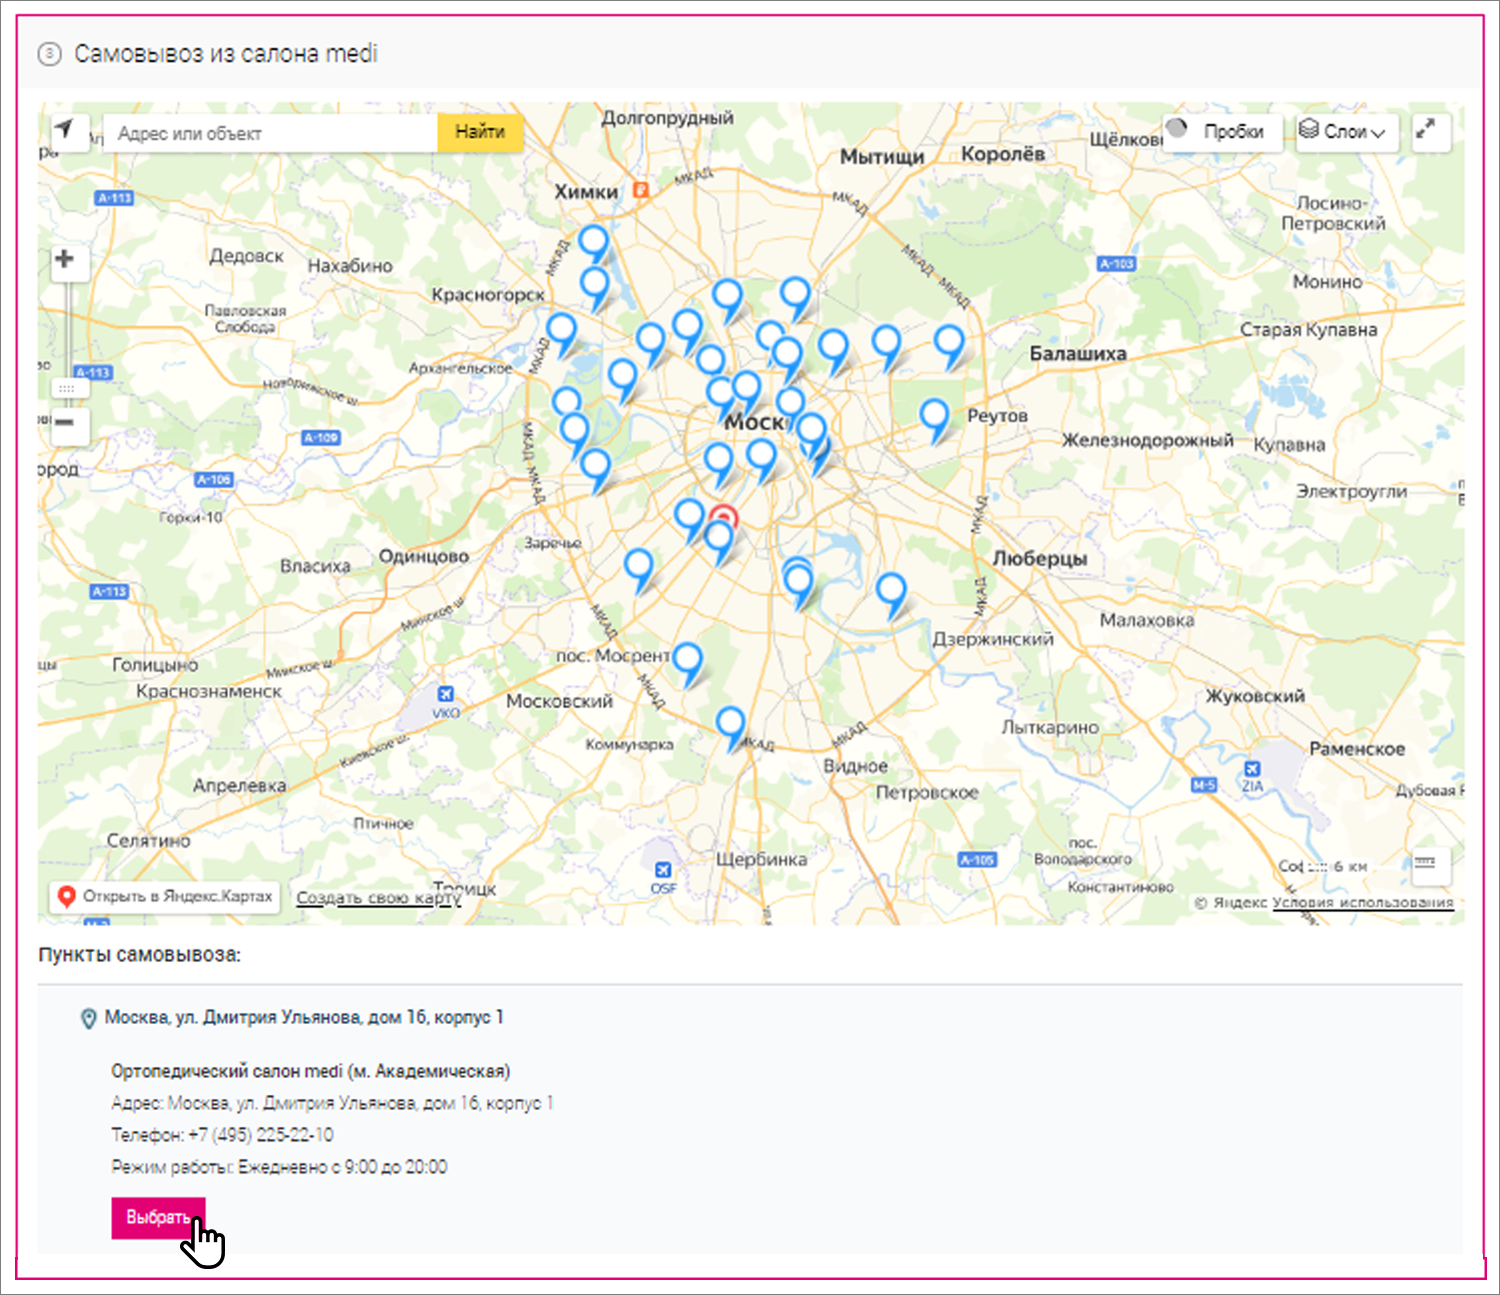The width and height of the screenshot is (1500, 1295).
Task: Click the phone number +7 (495) 225-22-10
Action: point(261,1135)
